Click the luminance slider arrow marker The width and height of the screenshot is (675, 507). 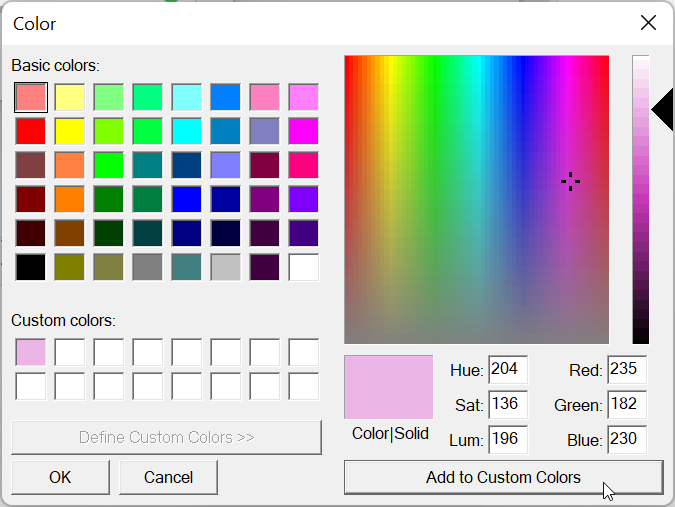[663, 109]
